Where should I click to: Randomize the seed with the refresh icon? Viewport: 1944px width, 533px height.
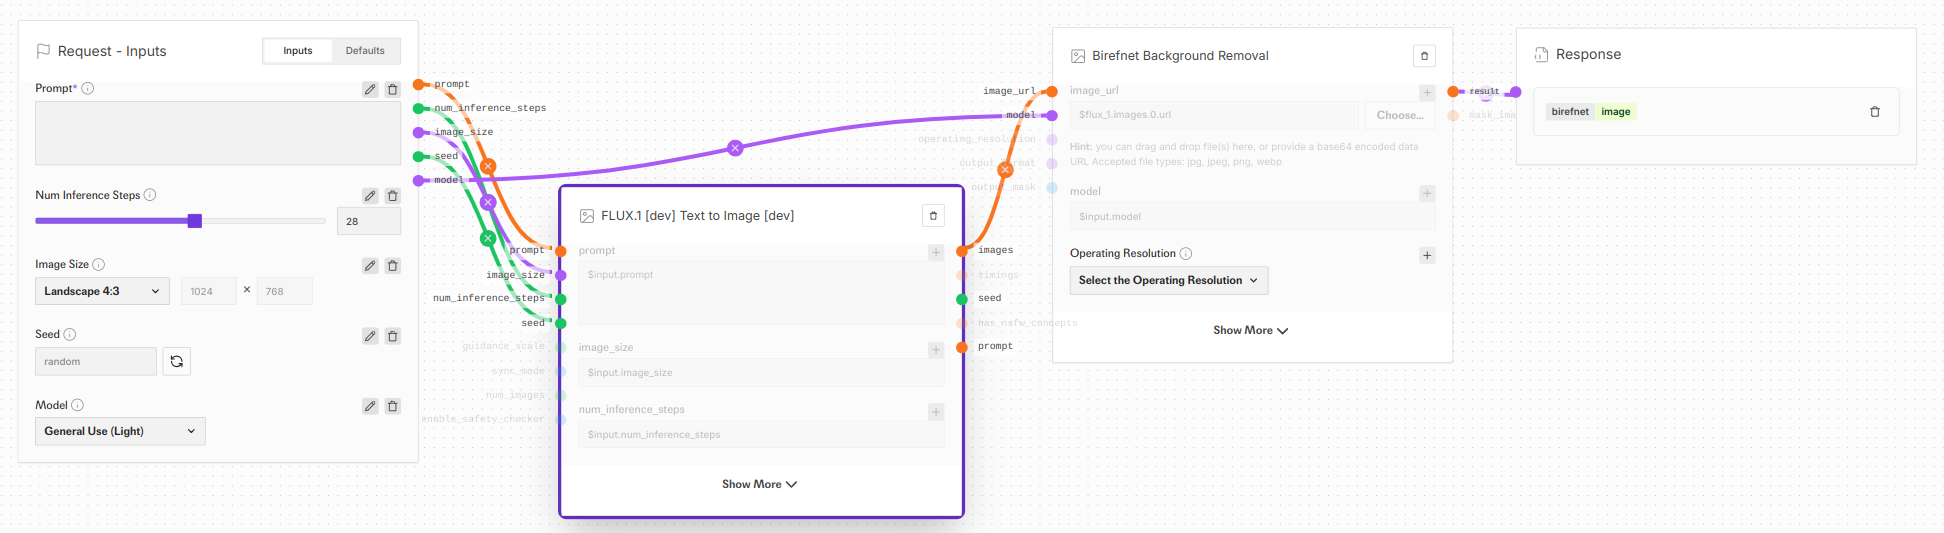click(x=177, y=361)
